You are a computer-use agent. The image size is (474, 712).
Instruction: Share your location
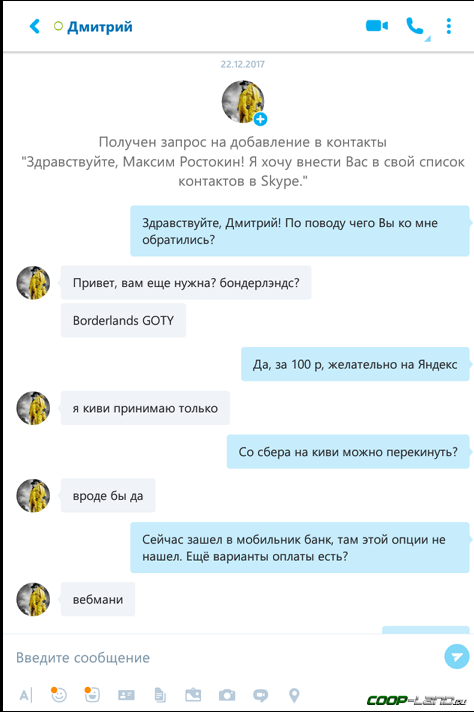[x=294, y=695]
